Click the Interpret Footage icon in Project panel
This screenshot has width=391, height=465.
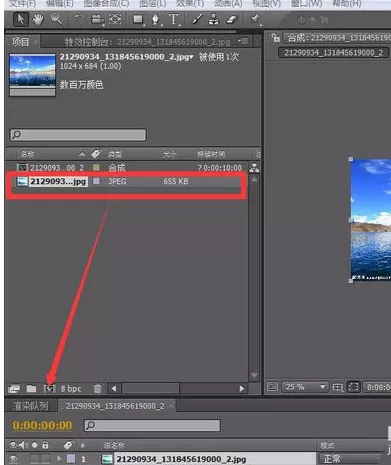pos(14,389)
